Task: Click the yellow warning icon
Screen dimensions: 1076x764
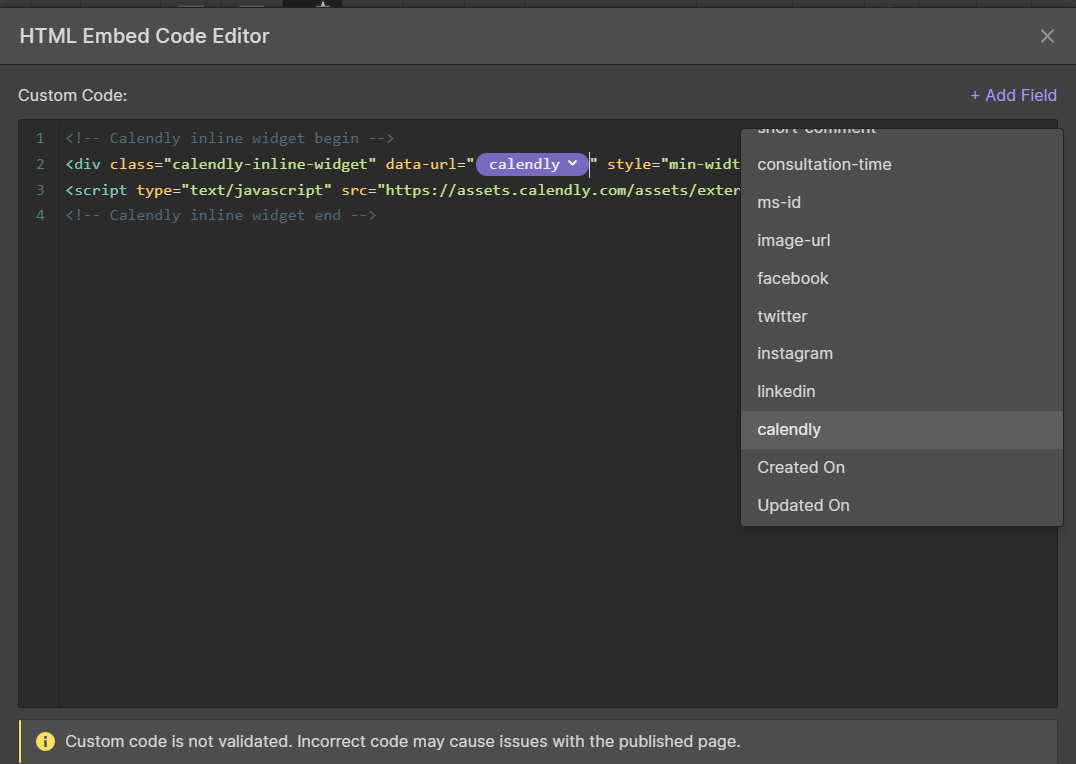Action: [x=45, y=741]
